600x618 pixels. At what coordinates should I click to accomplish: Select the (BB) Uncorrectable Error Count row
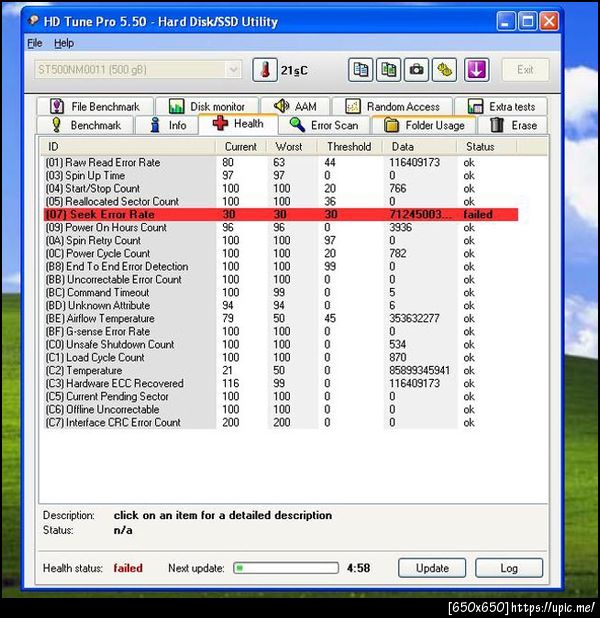[x=281, y=279]
